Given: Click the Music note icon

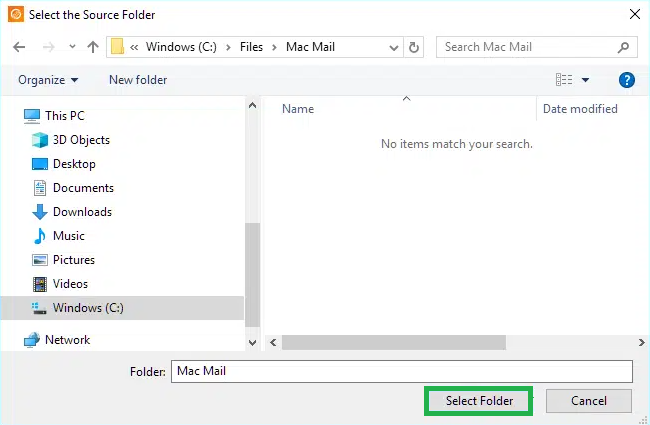Looking at the screenshot, I should (39, 236).
